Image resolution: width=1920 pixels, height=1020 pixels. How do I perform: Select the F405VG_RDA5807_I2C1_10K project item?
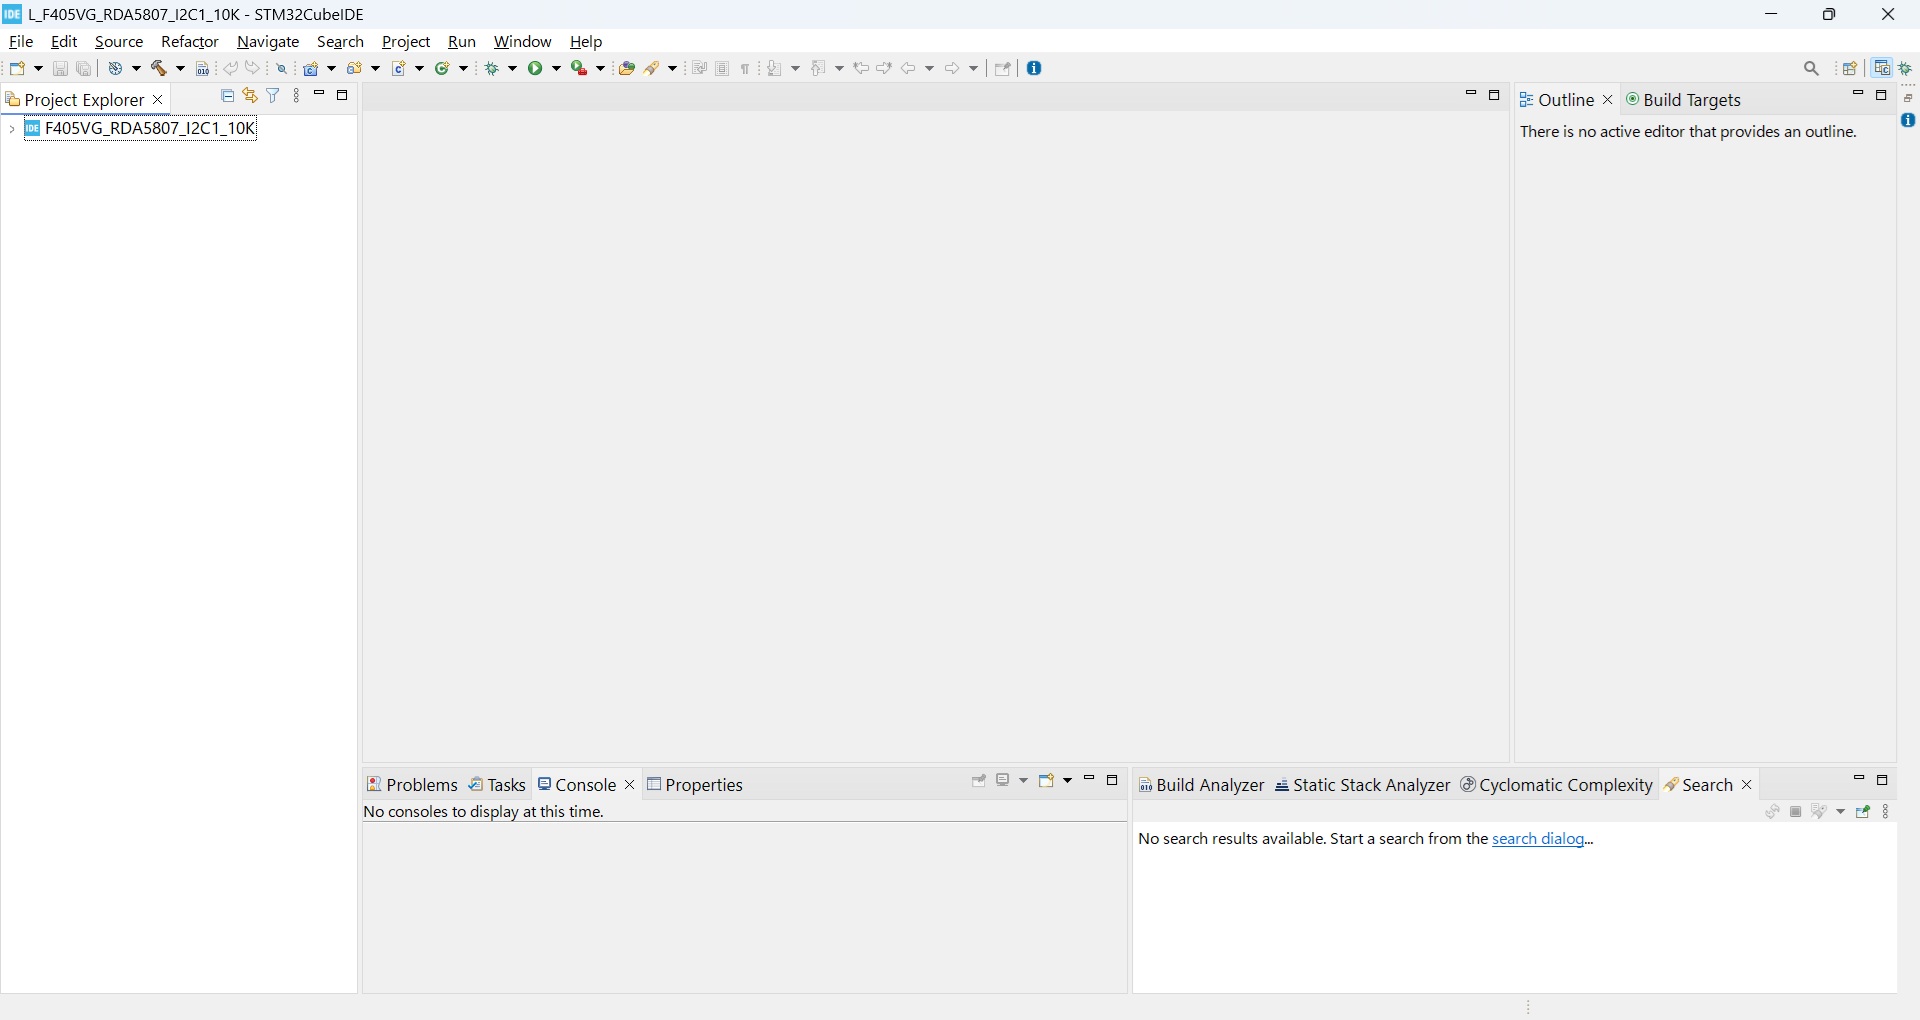[150, 129]
